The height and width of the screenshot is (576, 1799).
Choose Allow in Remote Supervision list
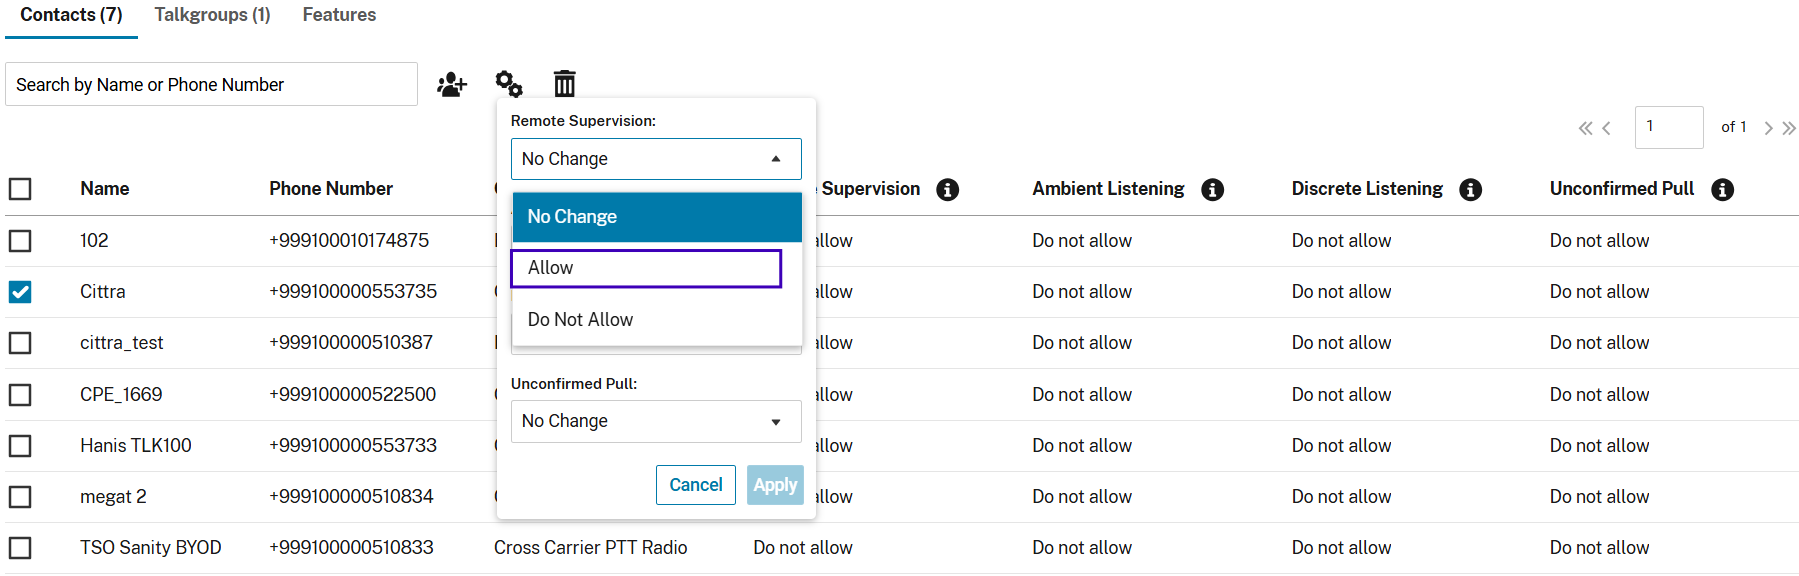point(646,268)
